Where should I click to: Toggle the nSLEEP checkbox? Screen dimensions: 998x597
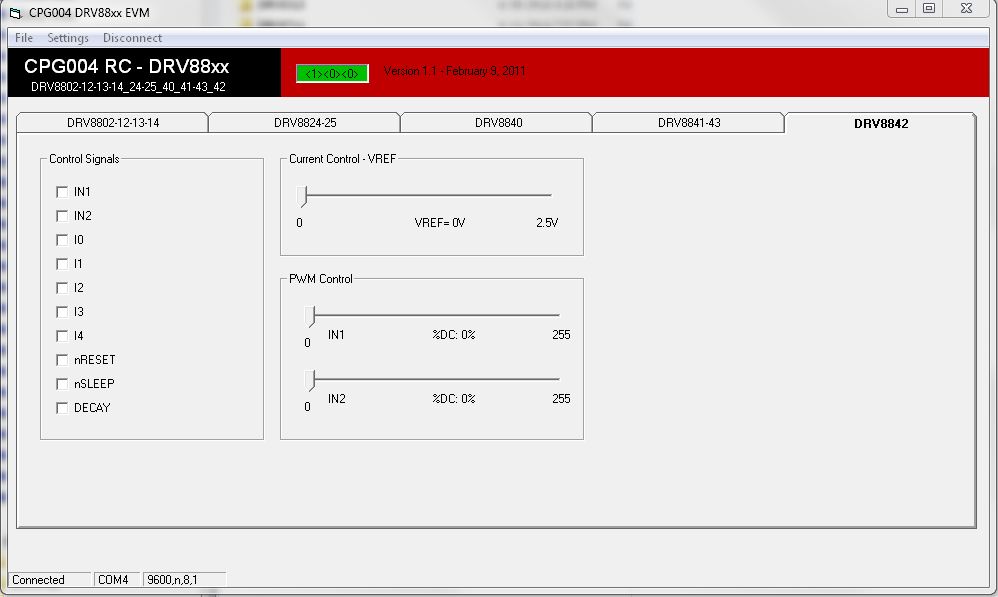click(62, 384)
